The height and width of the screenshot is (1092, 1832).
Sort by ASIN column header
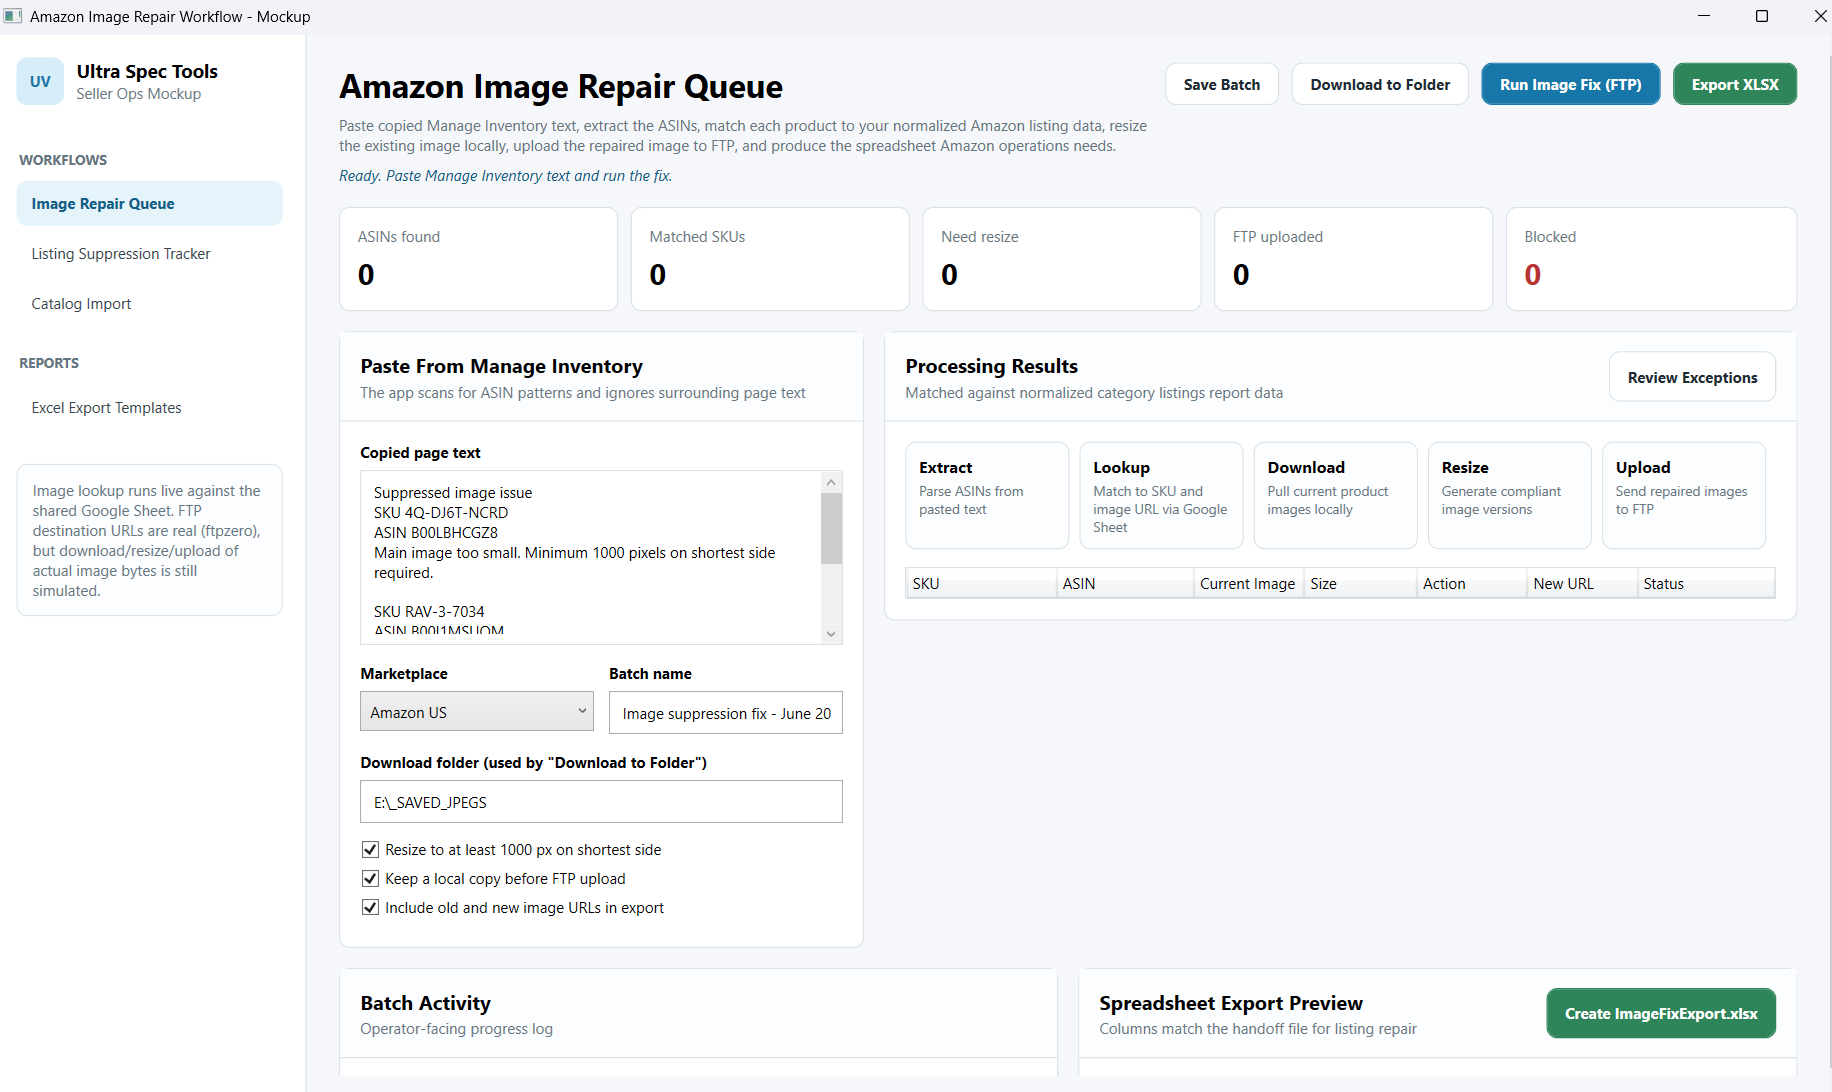point(1125,584)
